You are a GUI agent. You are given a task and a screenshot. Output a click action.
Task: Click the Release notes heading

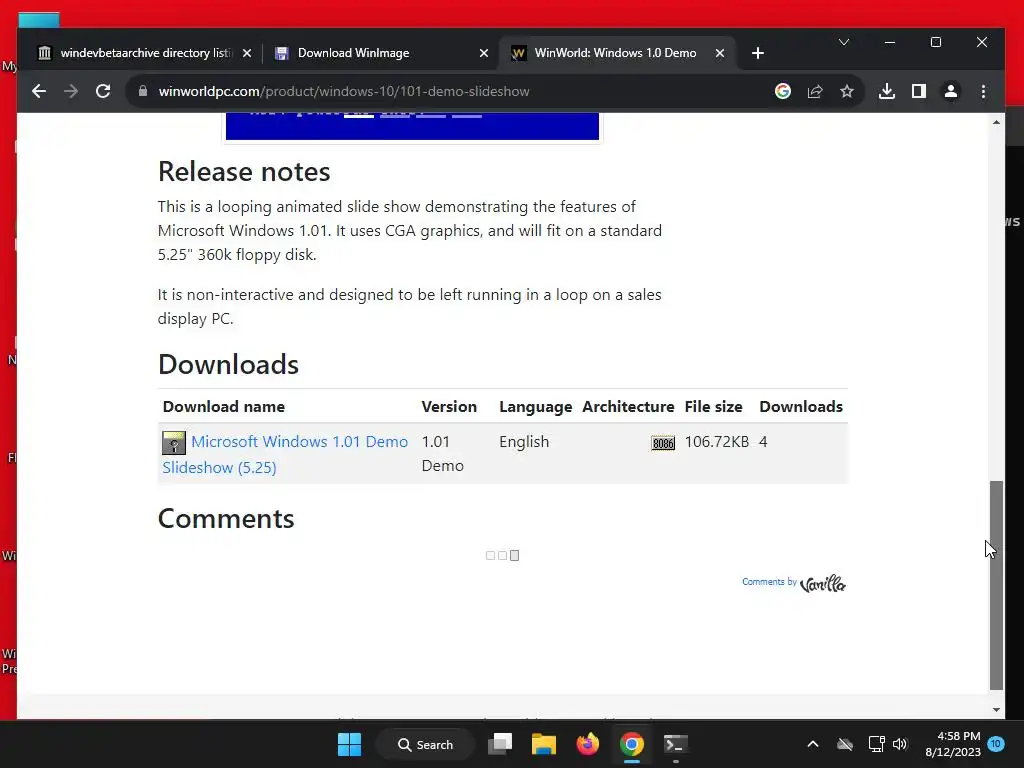[244, 172]
